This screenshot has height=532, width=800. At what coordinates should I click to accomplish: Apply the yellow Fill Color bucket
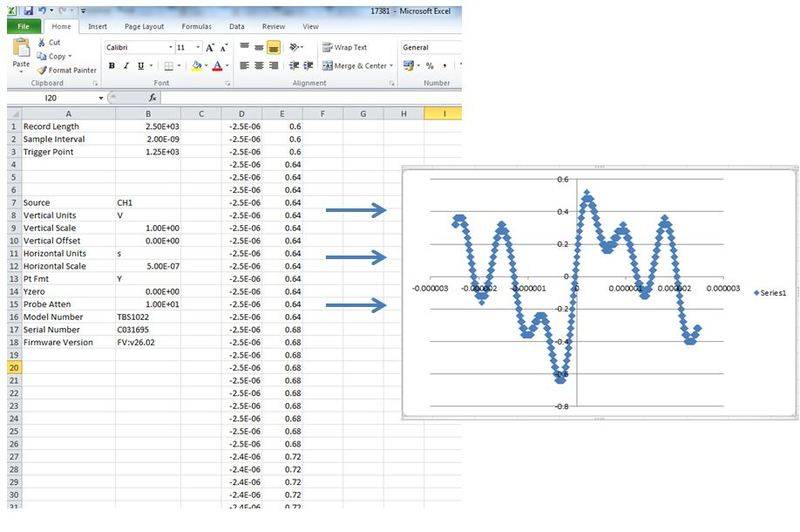(x=196, y=66)
